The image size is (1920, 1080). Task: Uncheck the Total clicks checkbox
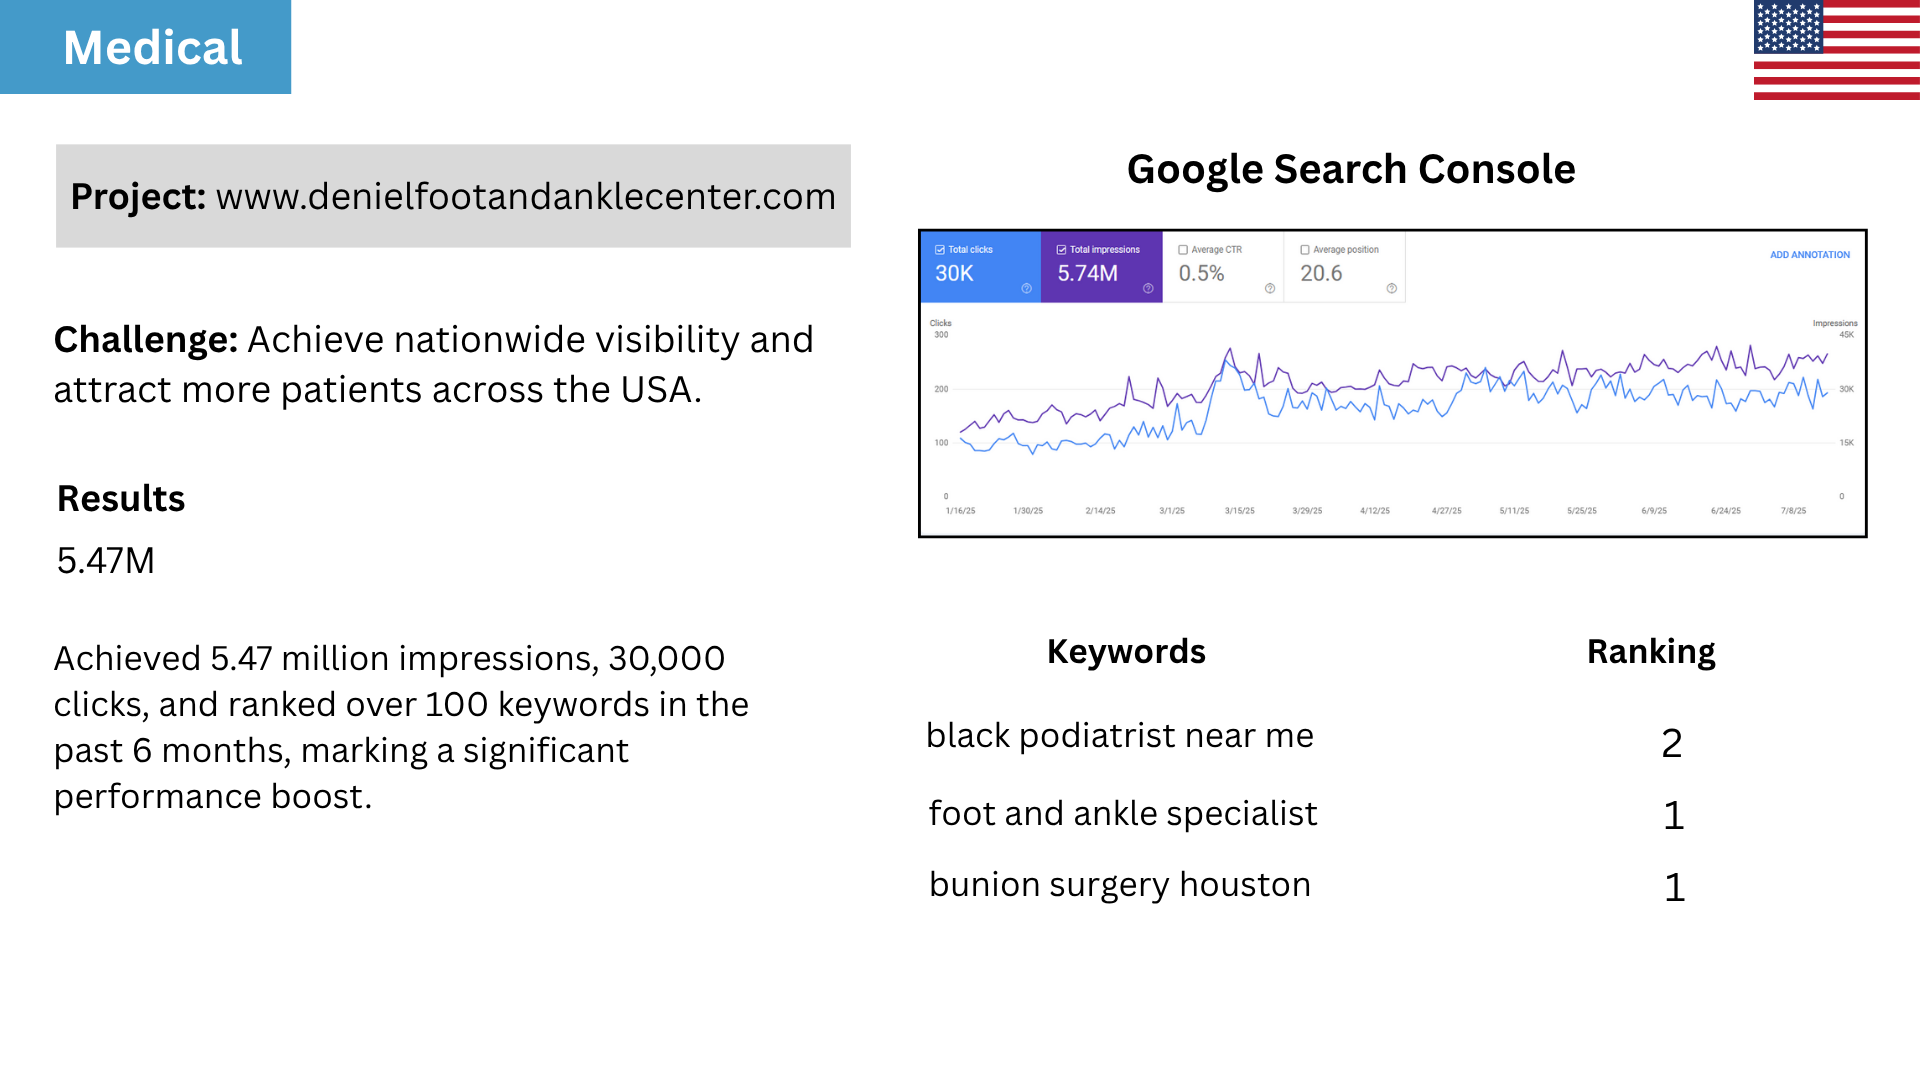click(940, 249)
